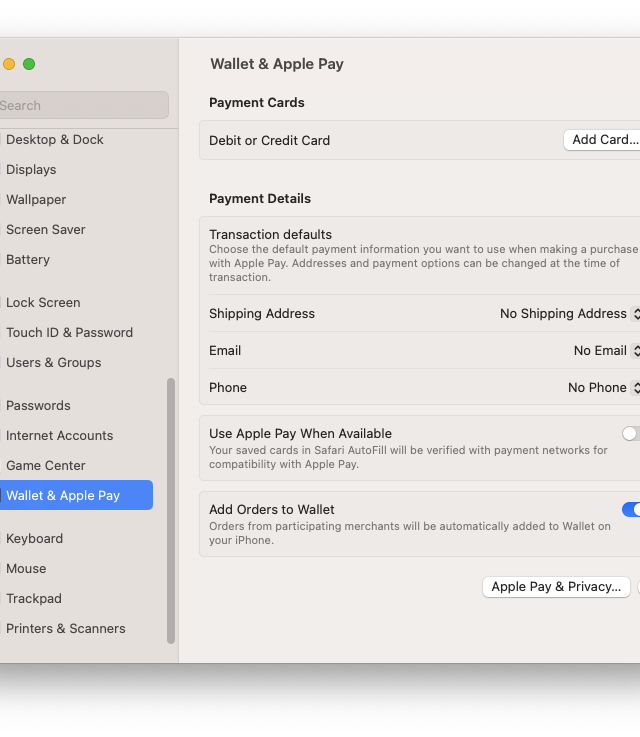
Task: Open Touch ID & Password settings
Action: click(69, 333)
